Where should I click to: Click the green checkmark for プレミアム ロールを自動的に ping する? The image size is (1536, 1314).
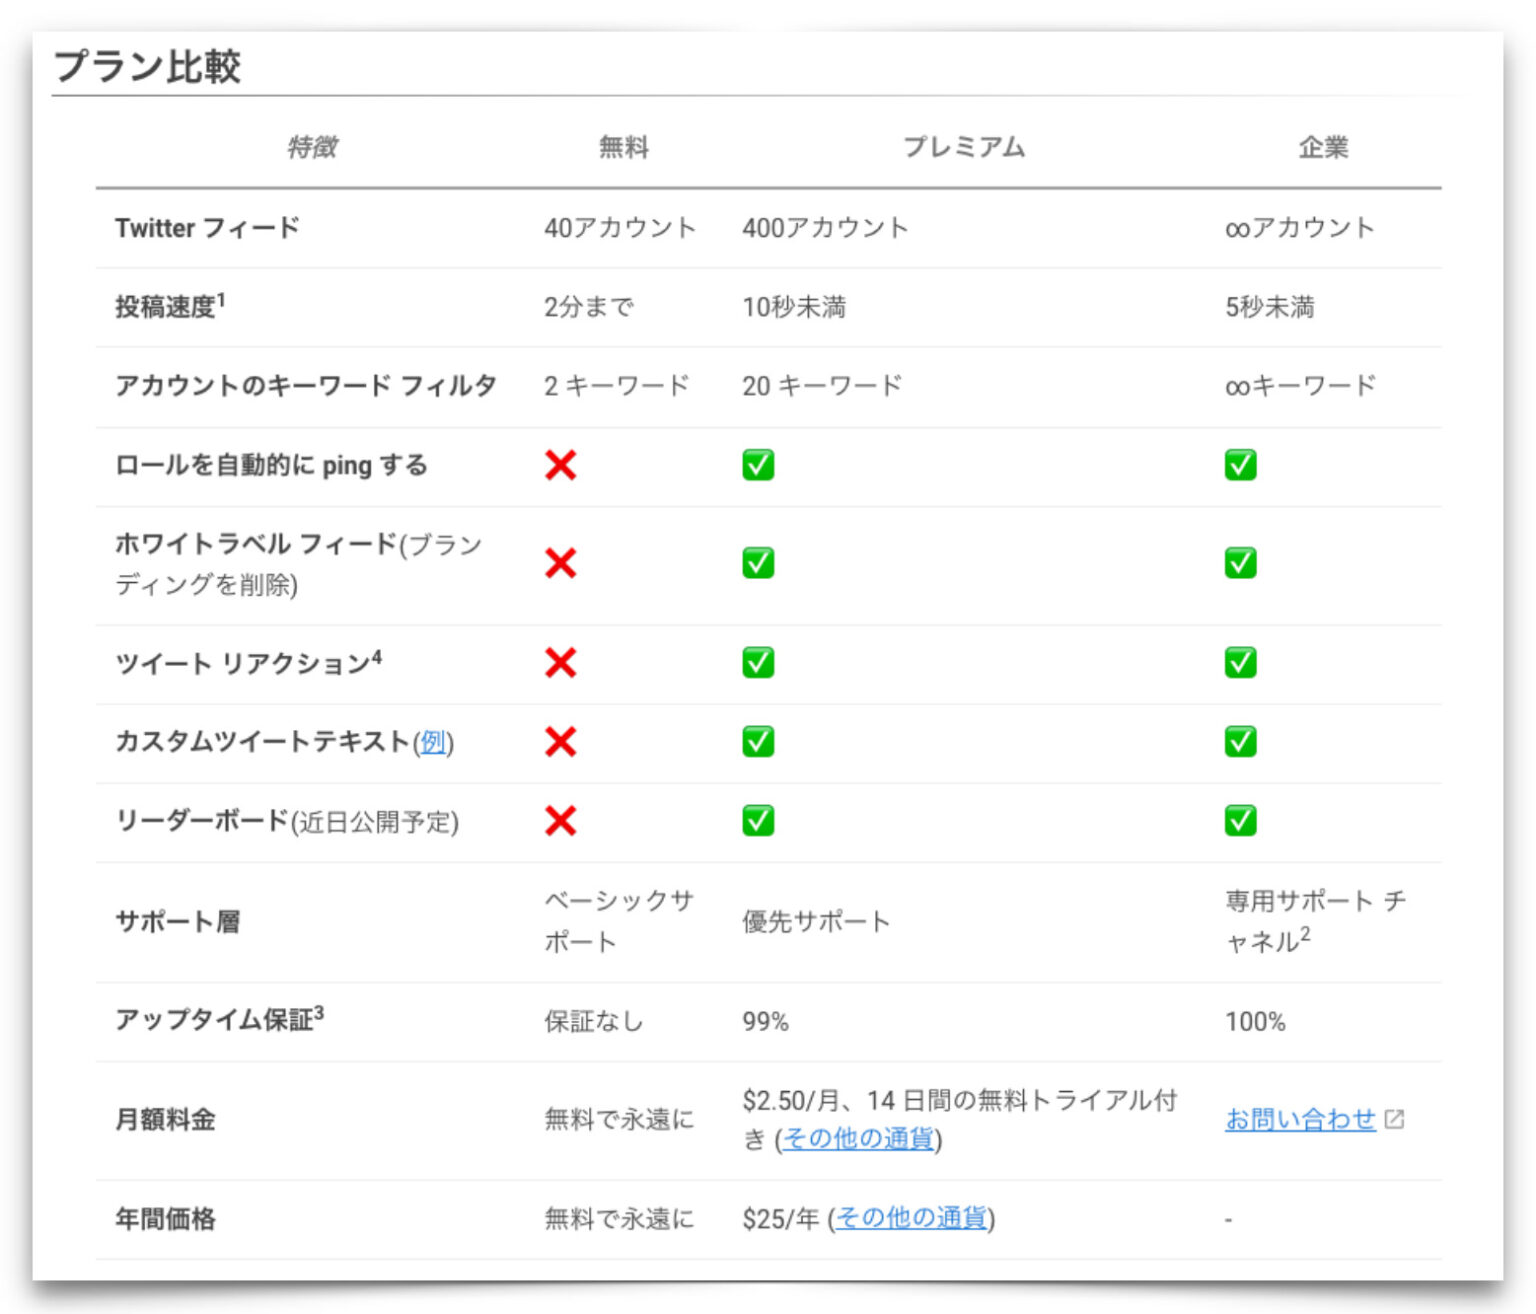(x=758, y=464)
